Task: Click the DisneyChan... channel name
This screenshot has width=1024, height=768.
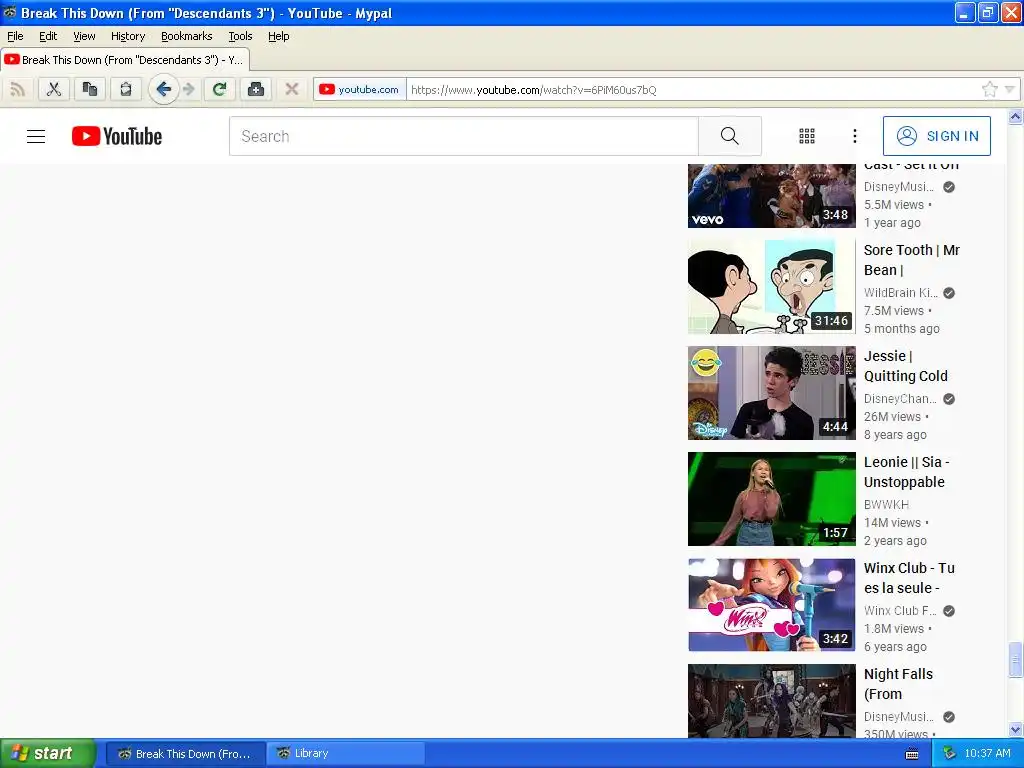Action: coord(900,398)
